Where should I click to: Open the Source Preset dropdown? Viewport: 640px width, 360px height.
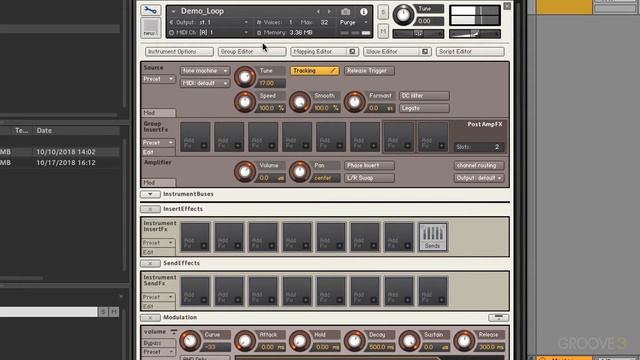pos(158,79)
